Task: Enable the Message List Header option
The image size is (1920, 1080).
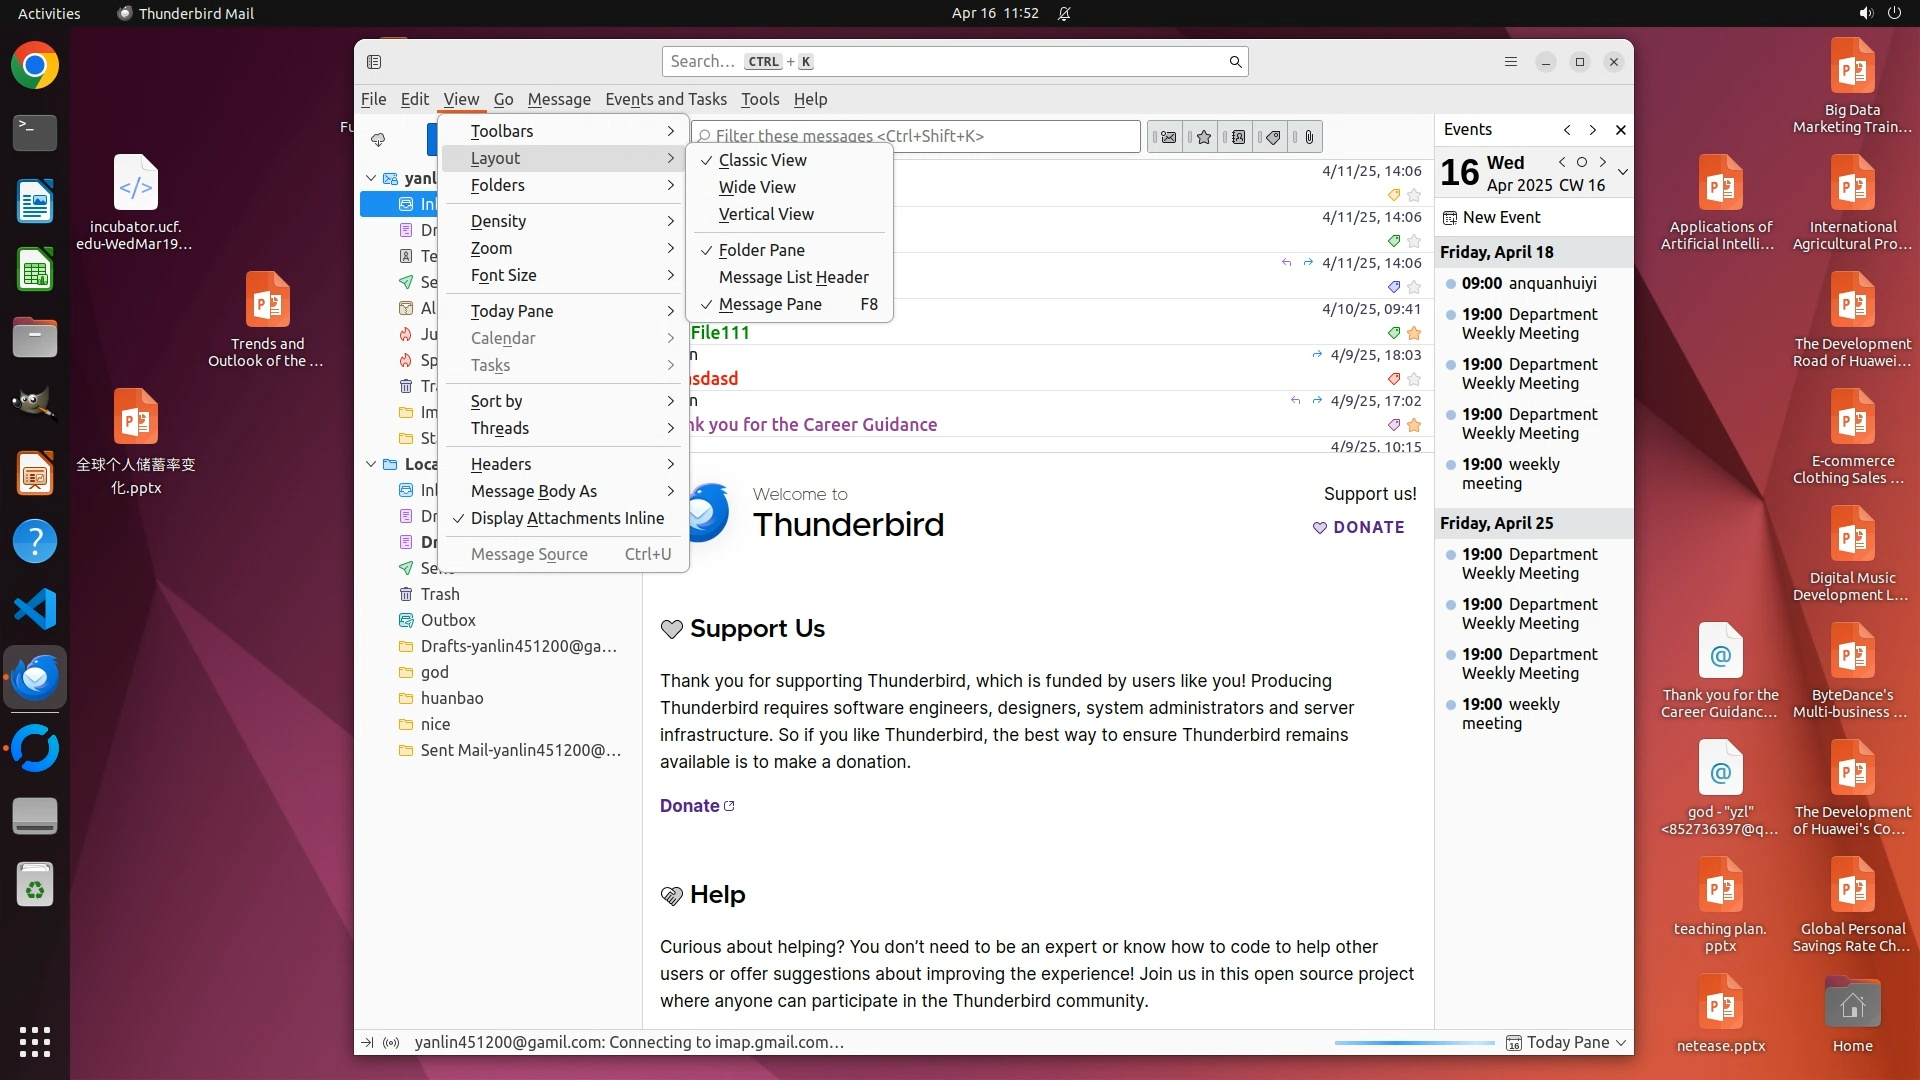Action: point(793,277)
